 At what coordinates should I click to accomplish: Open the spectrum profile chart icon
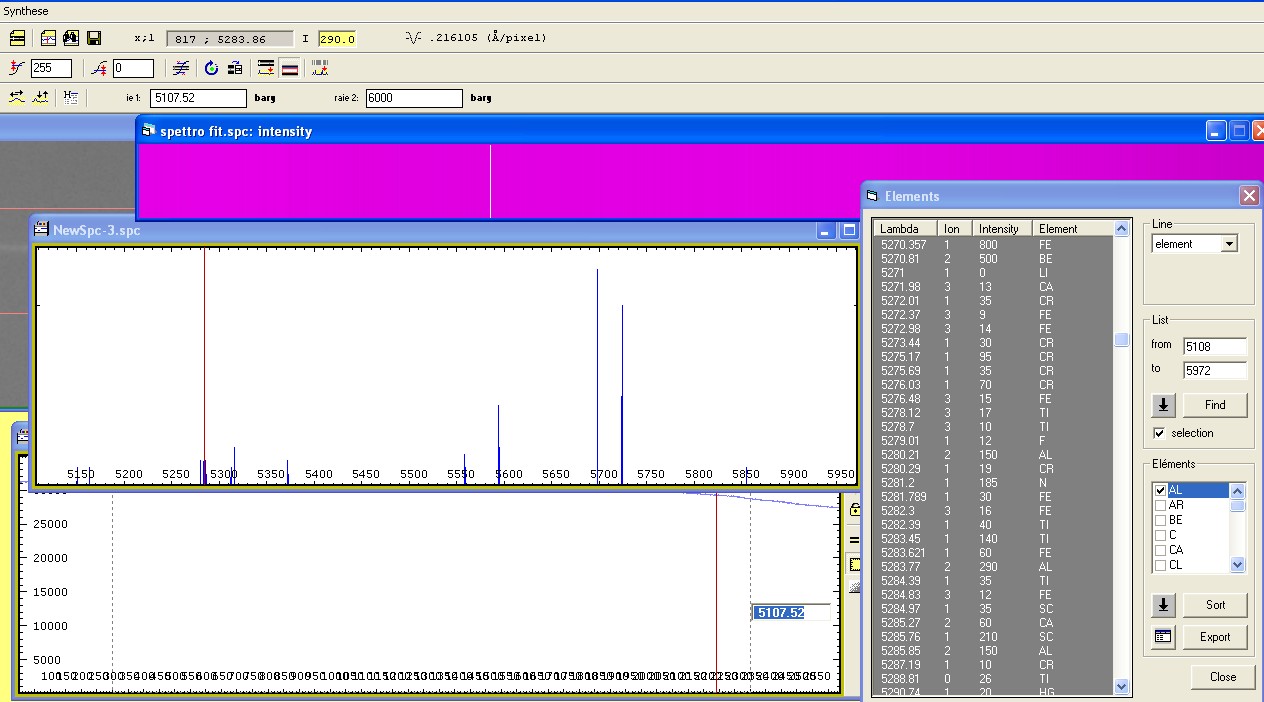[48, 38]
